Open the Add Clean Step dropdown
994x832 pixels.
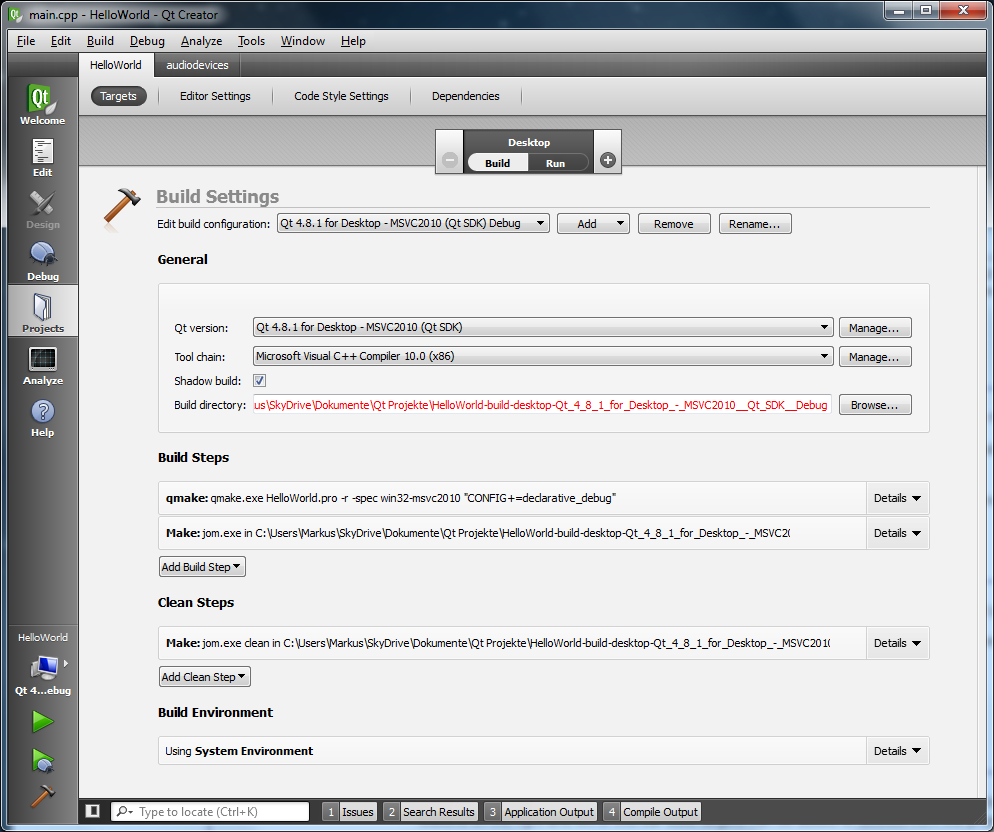(205, 677)
